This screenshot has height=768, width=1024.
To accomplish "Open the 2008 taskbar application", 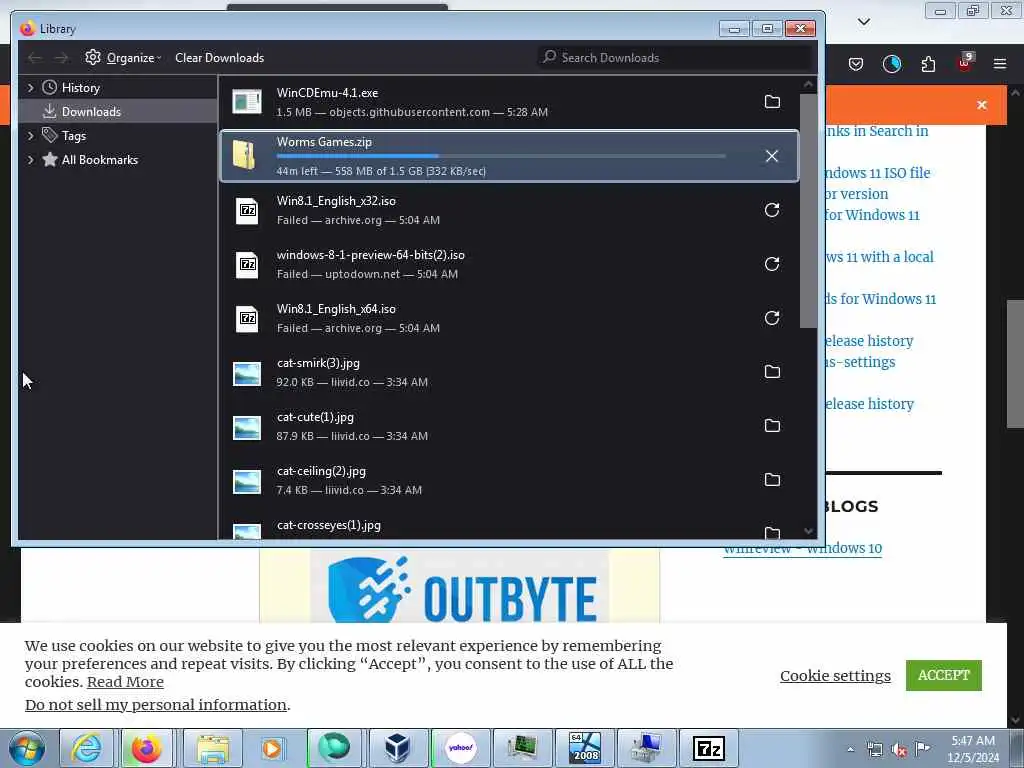I will (584, 748).
